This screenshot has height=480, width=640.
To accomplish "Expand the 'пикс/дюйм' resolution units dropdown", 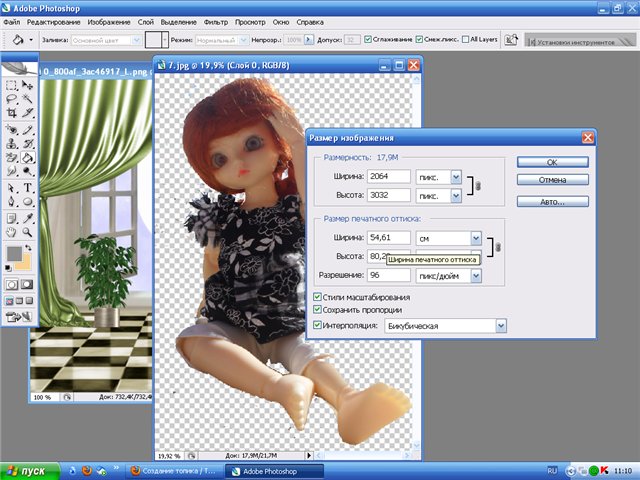I will click(x=476, y=276).
